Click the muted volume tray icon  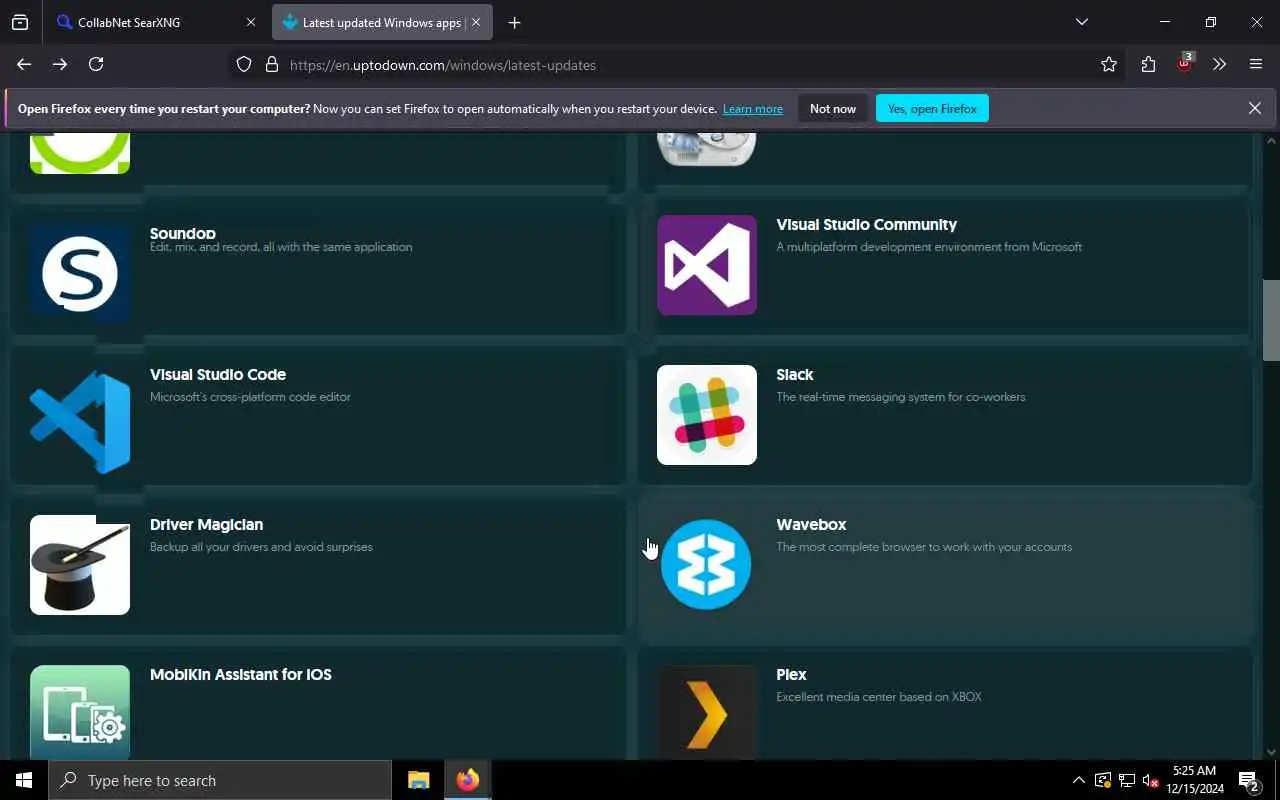(1150, 780)
